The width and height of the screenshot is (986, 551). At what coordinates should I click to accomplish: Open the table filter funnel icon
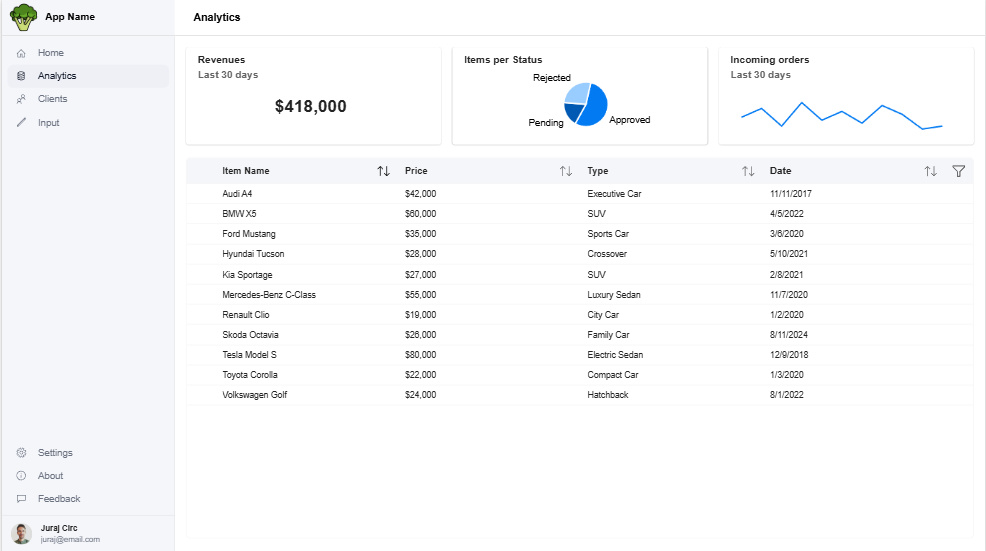click(x=958, y=171)
